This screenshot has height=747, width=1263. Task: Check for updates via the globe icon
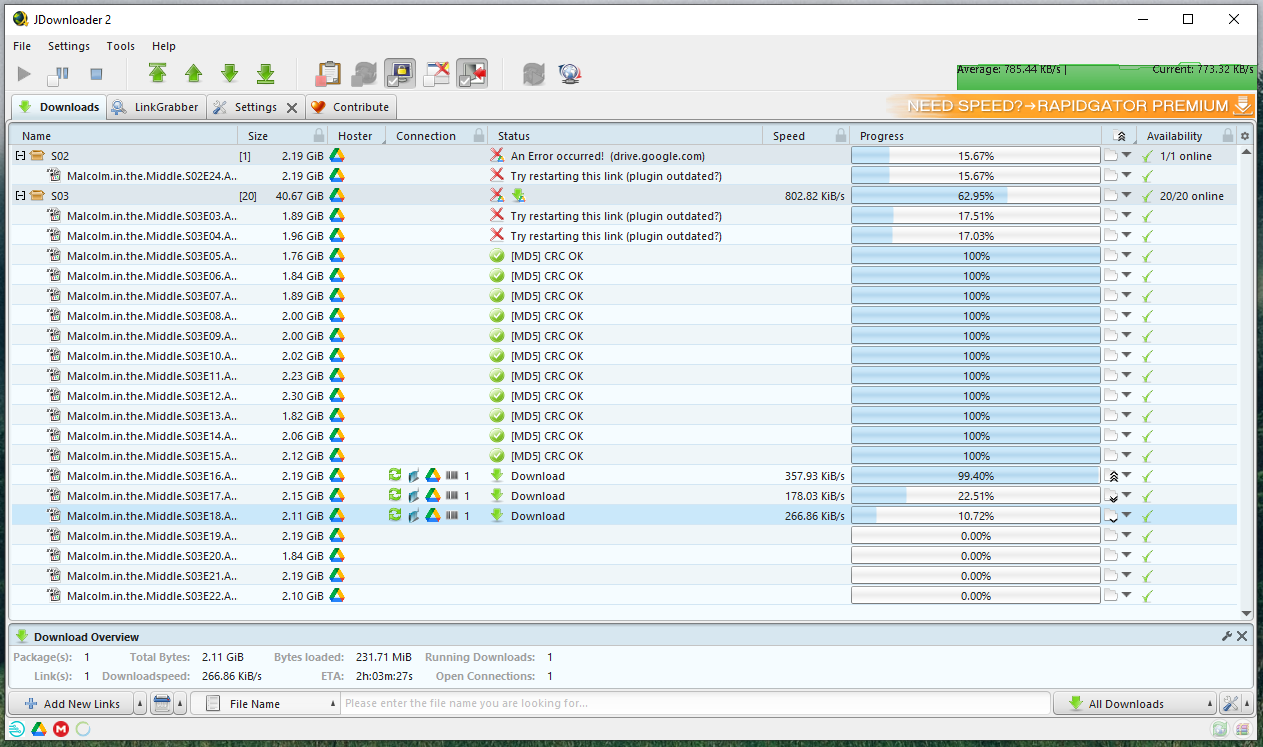570,73
